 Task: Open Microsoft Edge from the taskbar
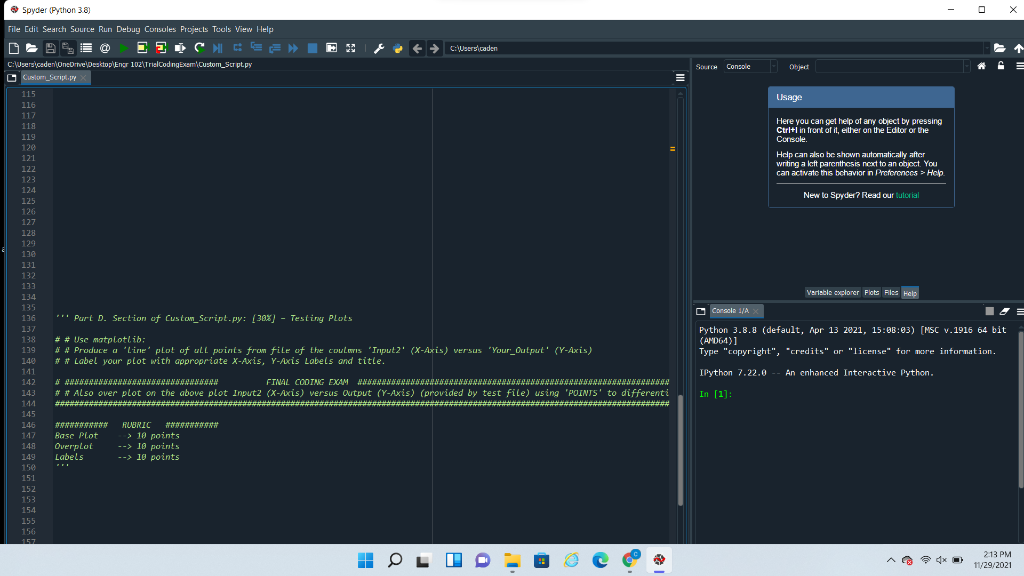pyautogui.click(x=600, y=560)
